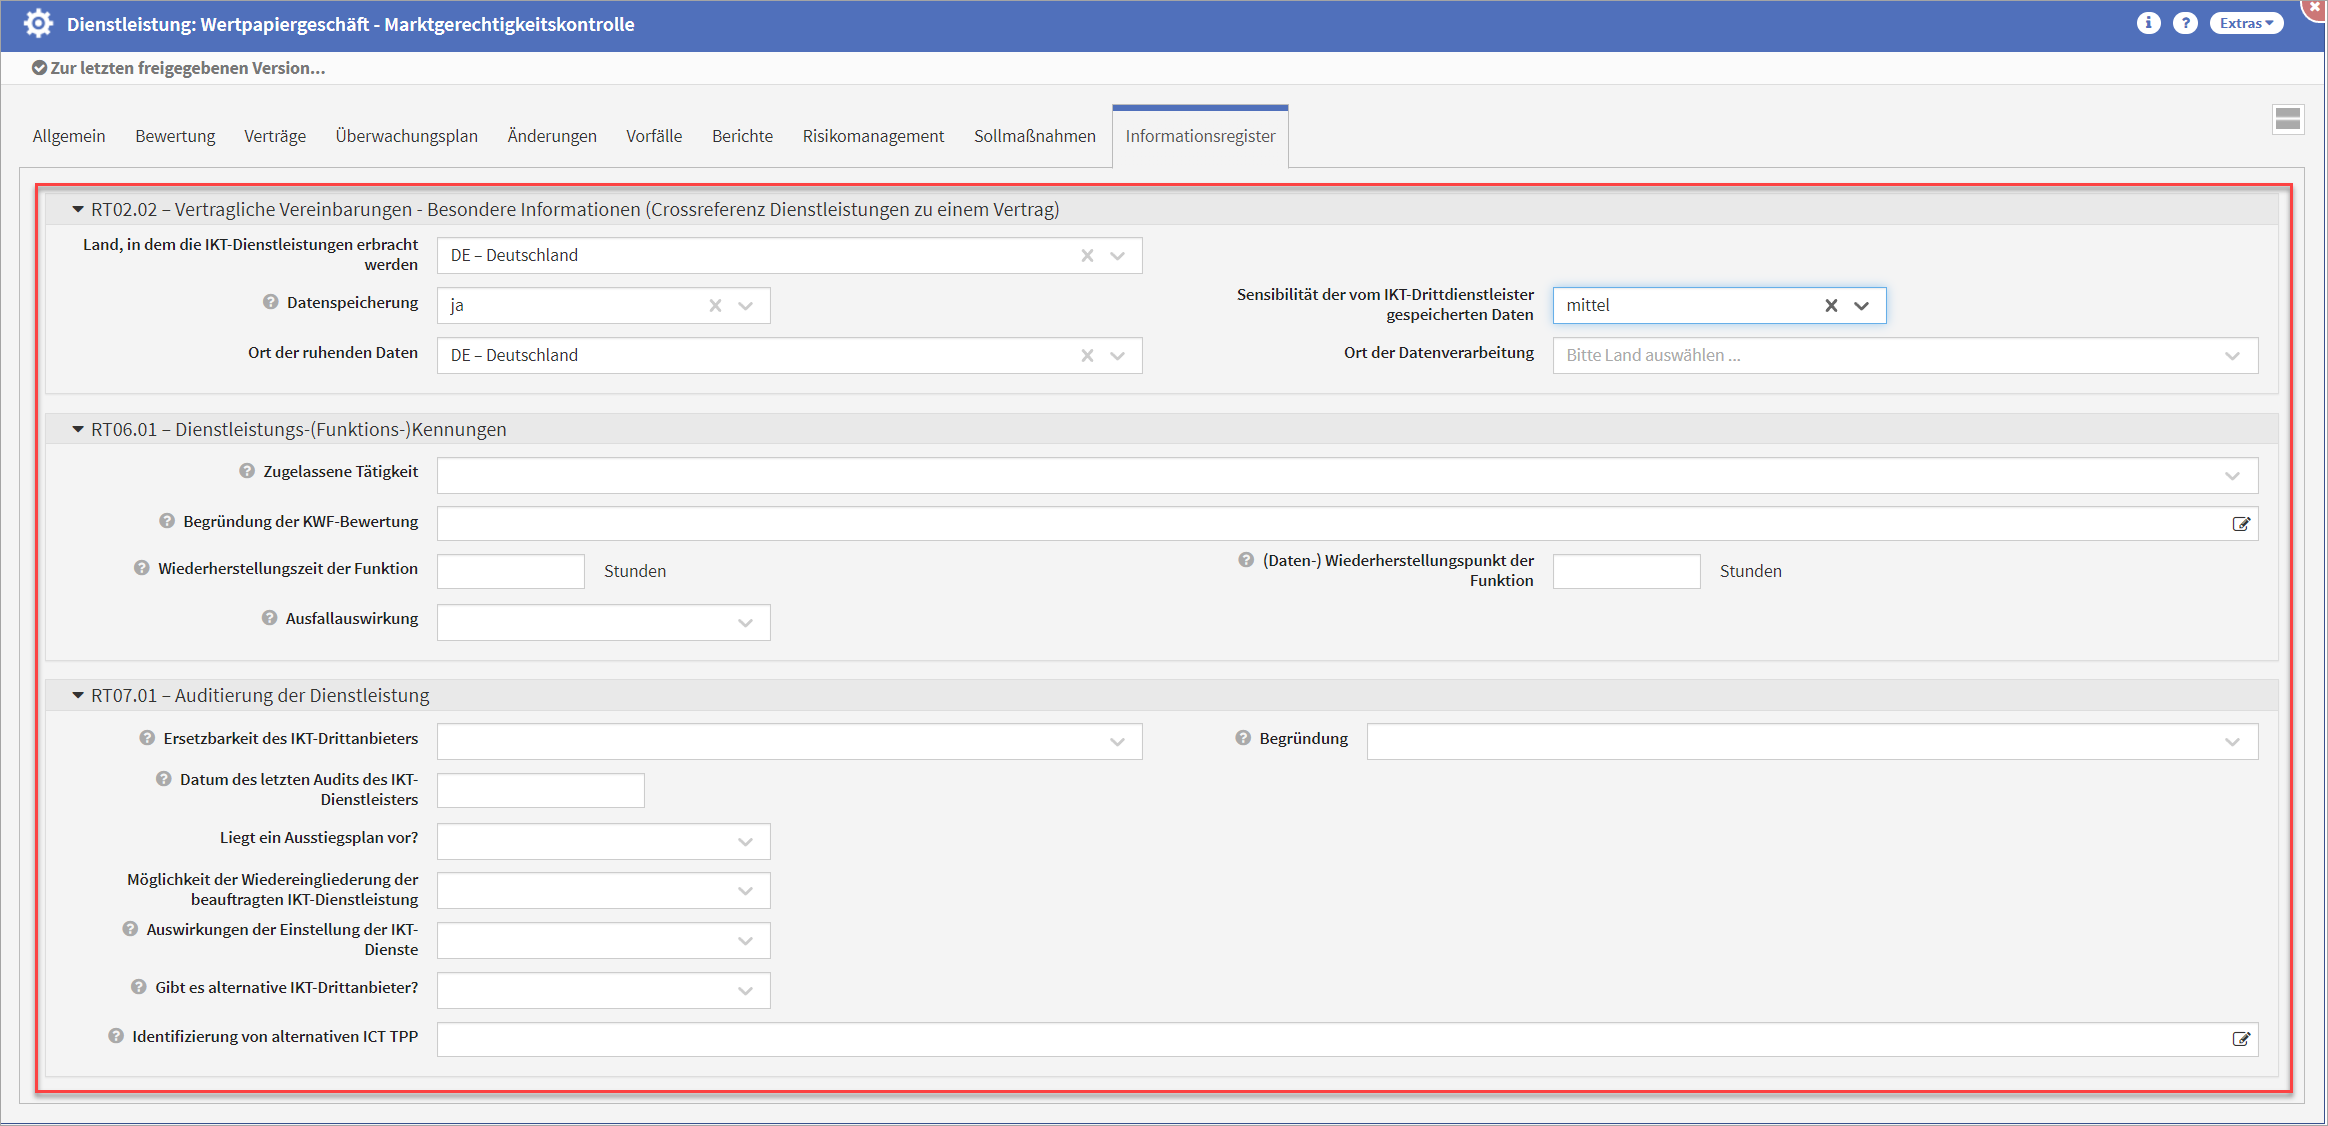Open the info icon in the header
The image size is (2328, 1126).
[x=2148, y=23]
